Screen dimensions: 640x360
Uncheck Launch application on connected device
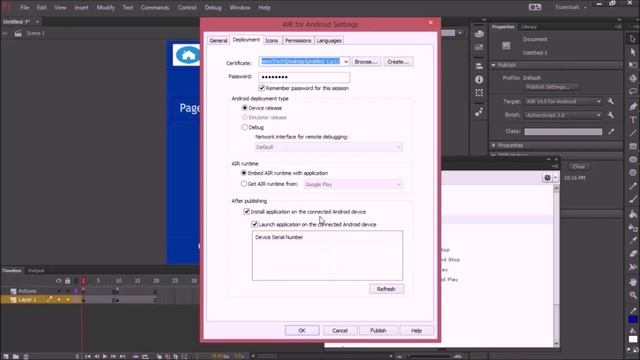pos(254,224)
